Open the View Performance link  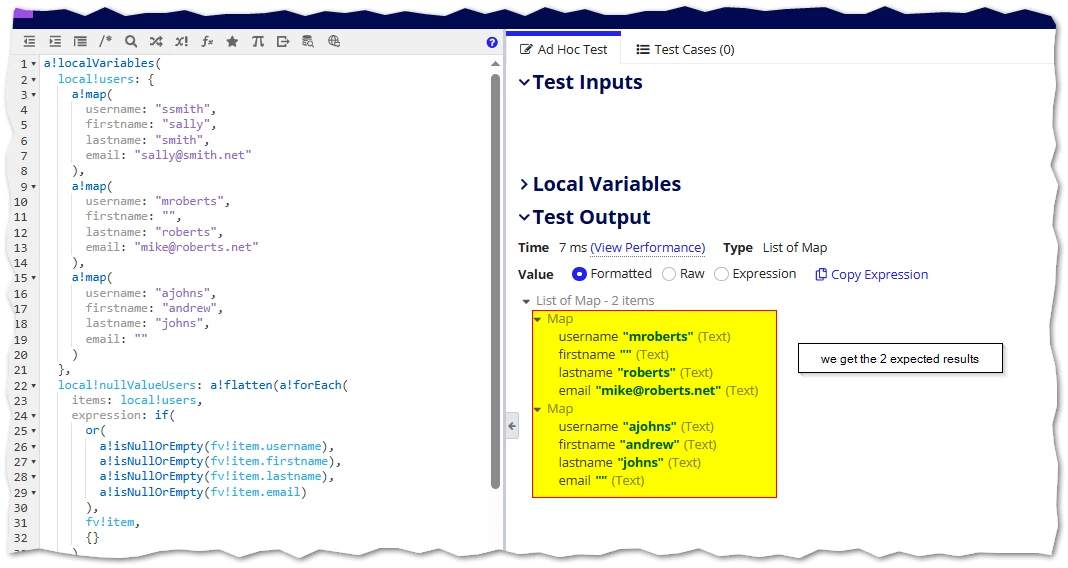tap(648, 247)
